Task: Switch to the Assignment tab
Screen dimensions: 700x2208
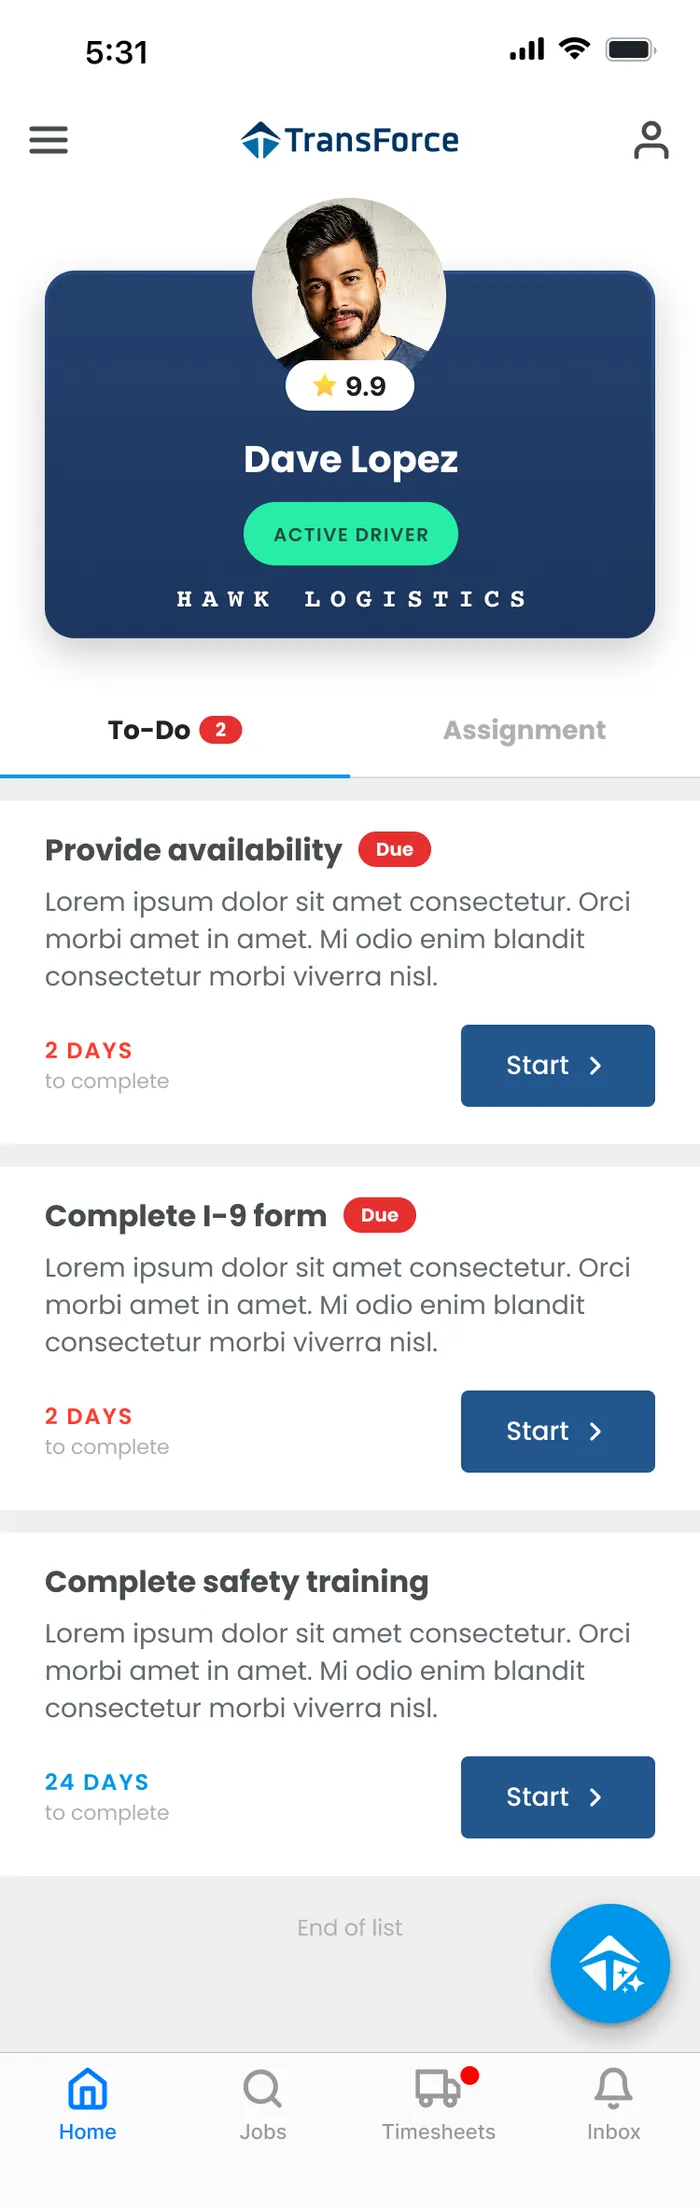Action: click(525, 730)
